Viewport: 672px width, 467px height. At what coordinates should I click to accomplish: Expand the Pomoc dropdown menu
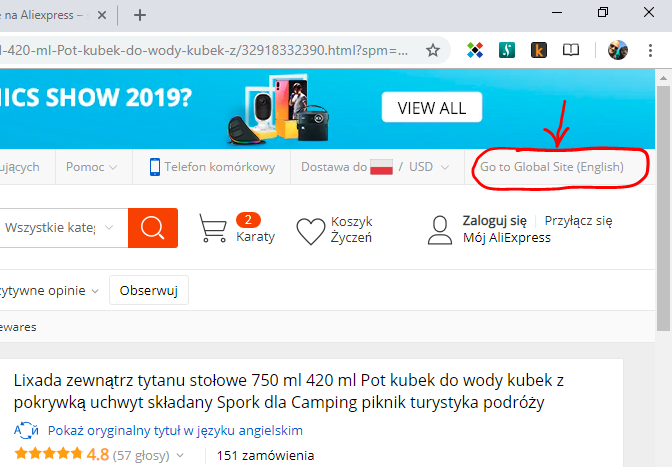[x=91, y=167]
